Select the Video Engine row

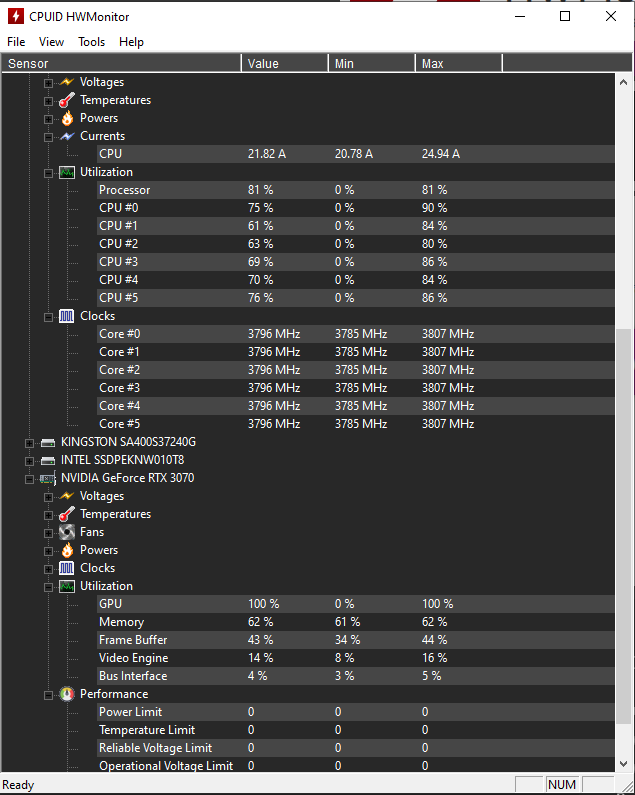[356, 658]
